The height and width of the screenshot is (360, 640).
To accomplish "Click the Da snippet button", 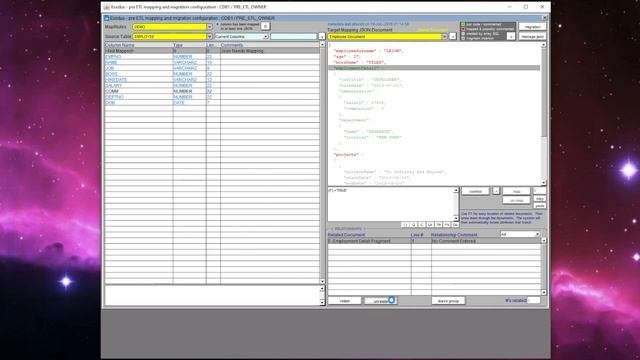I will pyautogui.click(x=455, y=225).
